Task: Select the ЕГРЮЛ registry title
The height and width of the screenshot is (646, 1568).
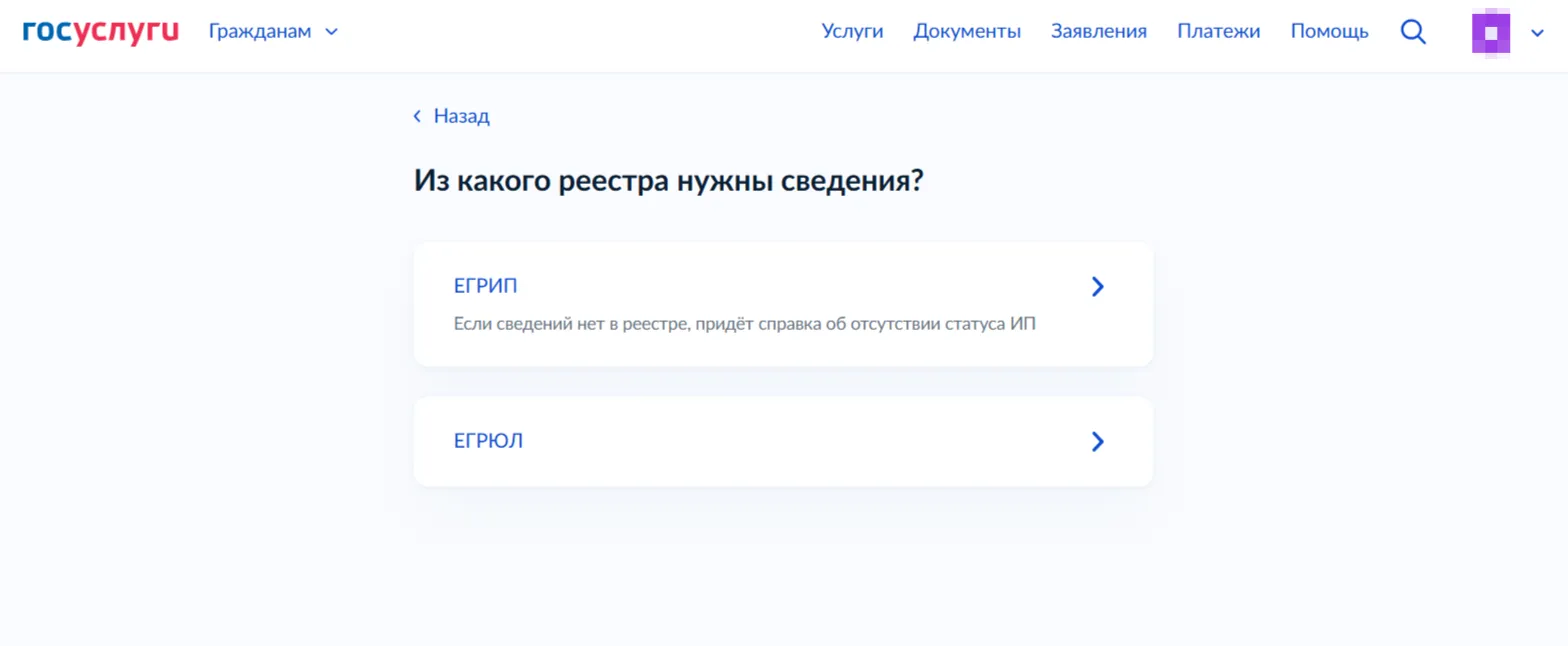Action: [x=488, y=441]
